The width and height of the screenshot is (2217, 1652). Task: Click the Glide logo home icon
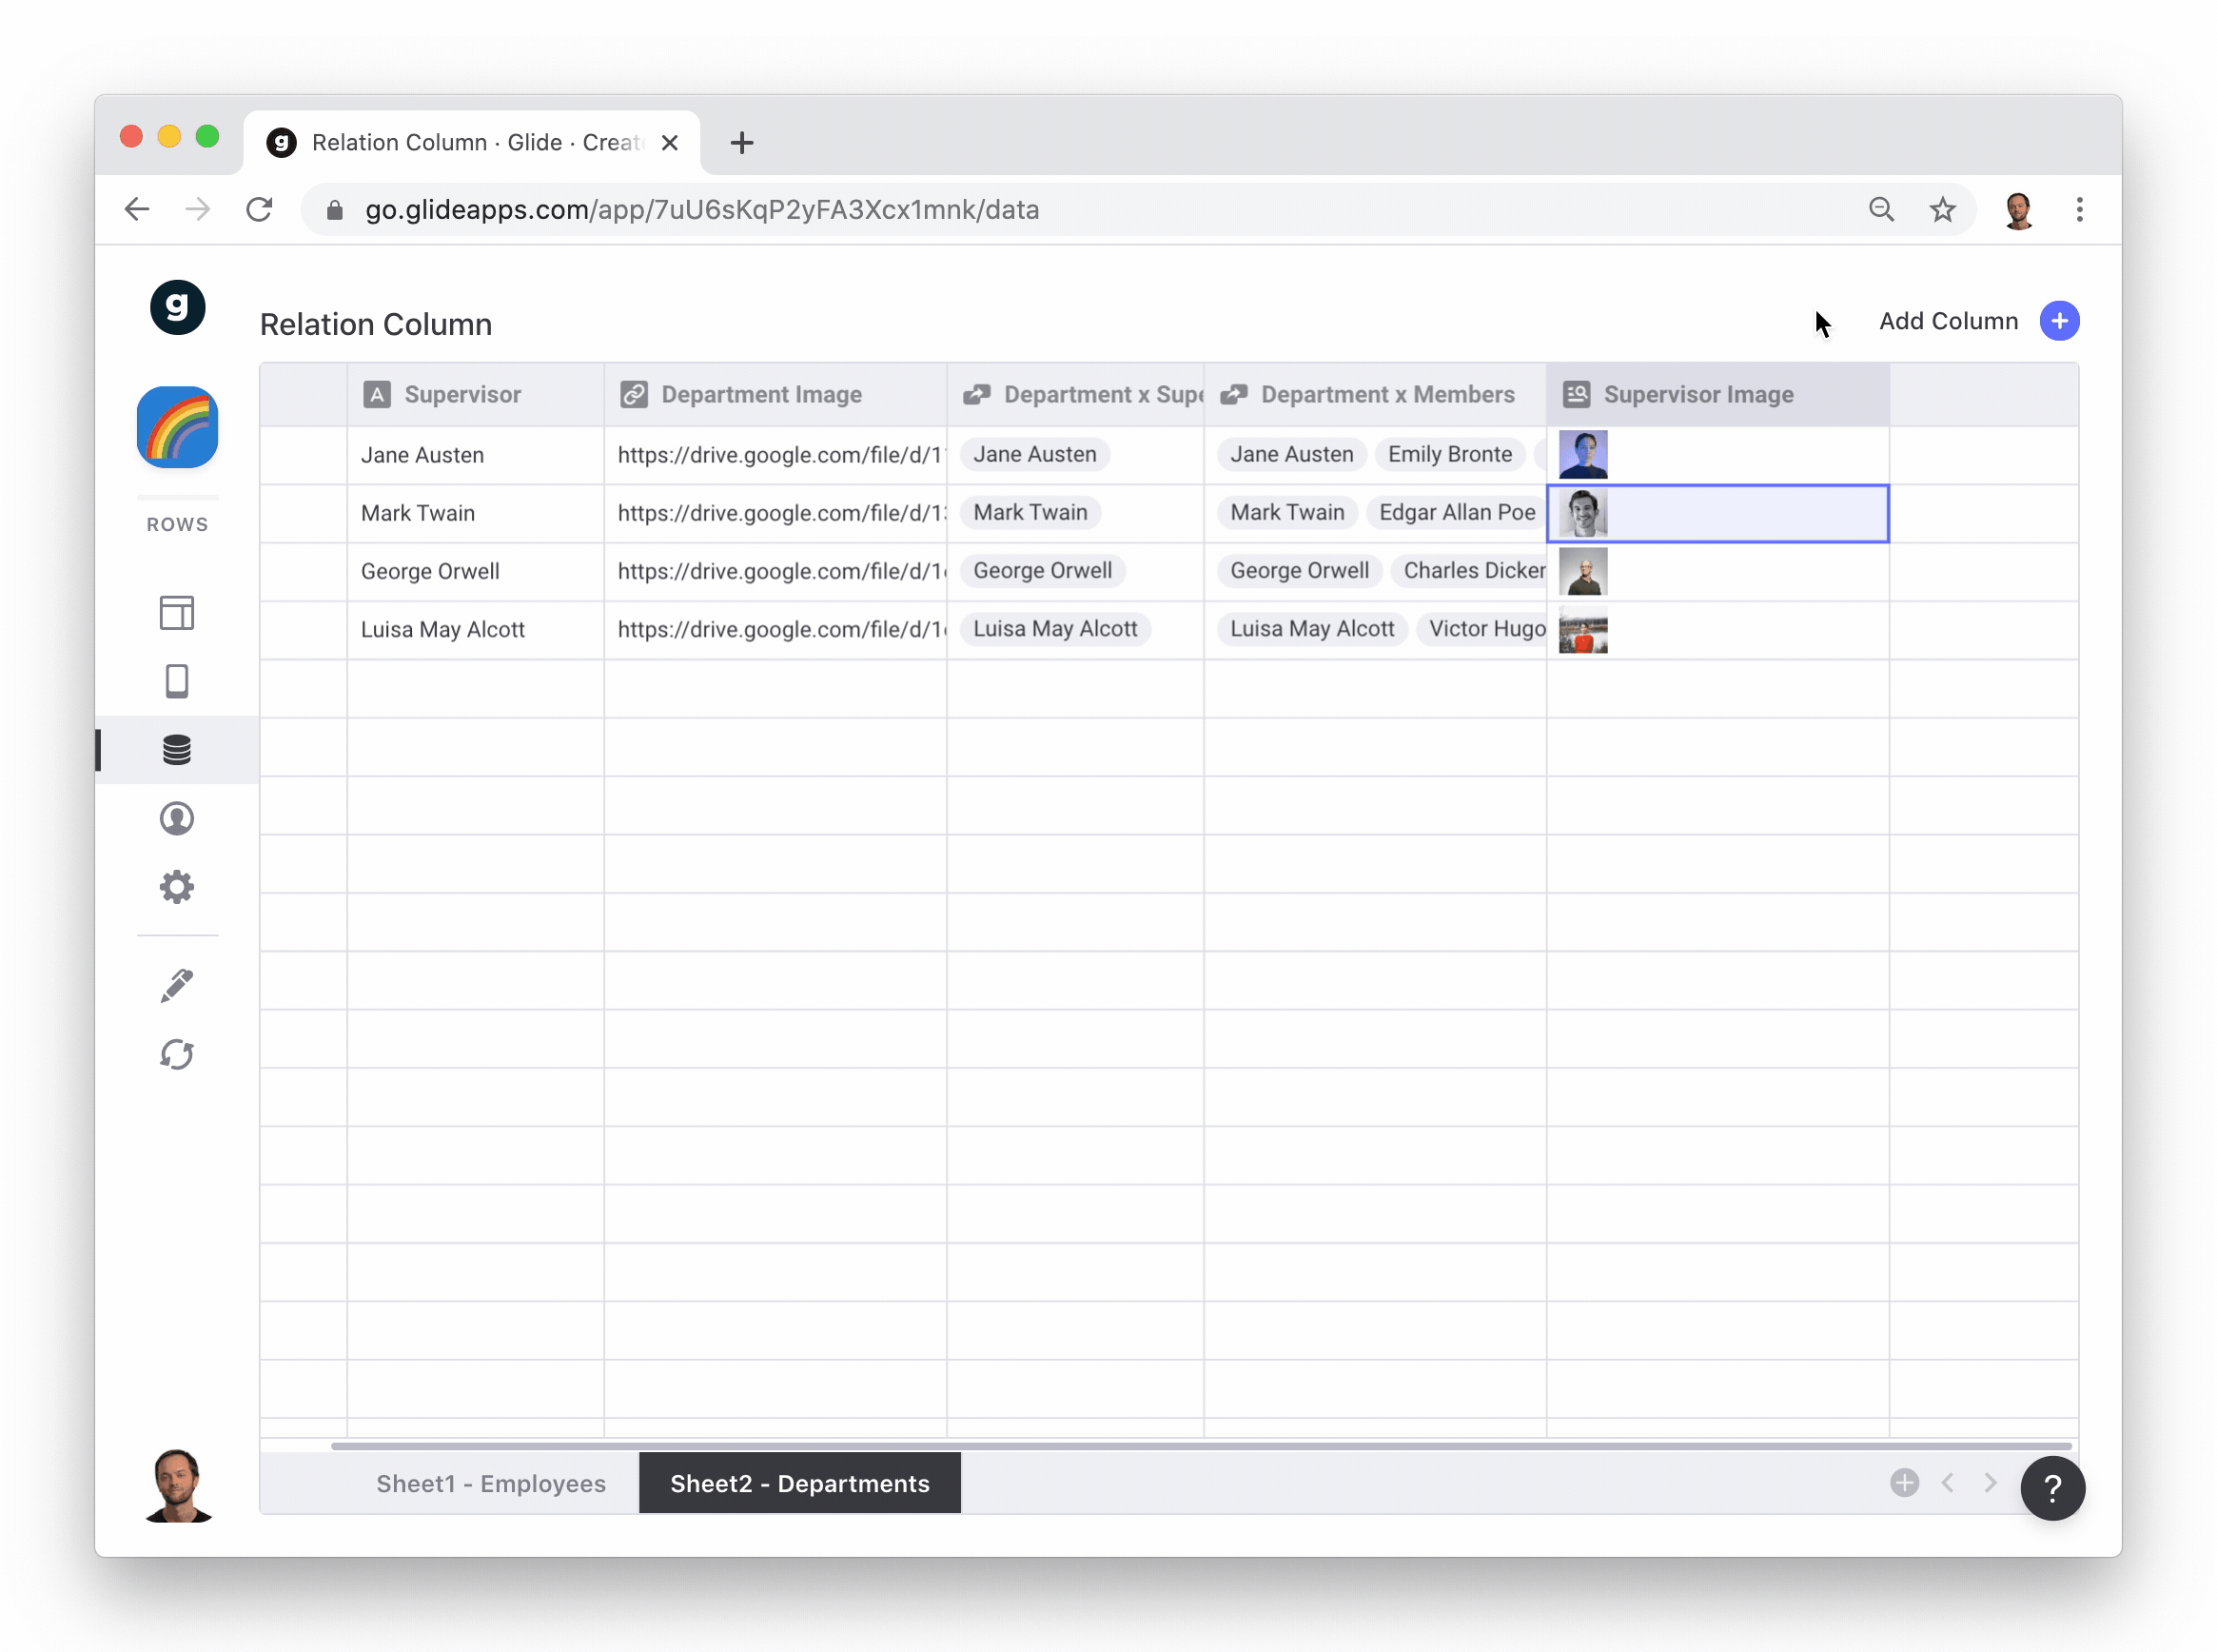point(177,307)
